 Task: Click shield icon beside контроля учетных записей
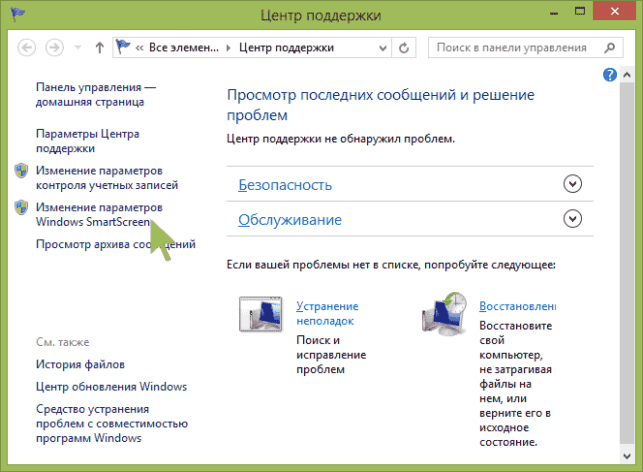[x=21, y=171]
